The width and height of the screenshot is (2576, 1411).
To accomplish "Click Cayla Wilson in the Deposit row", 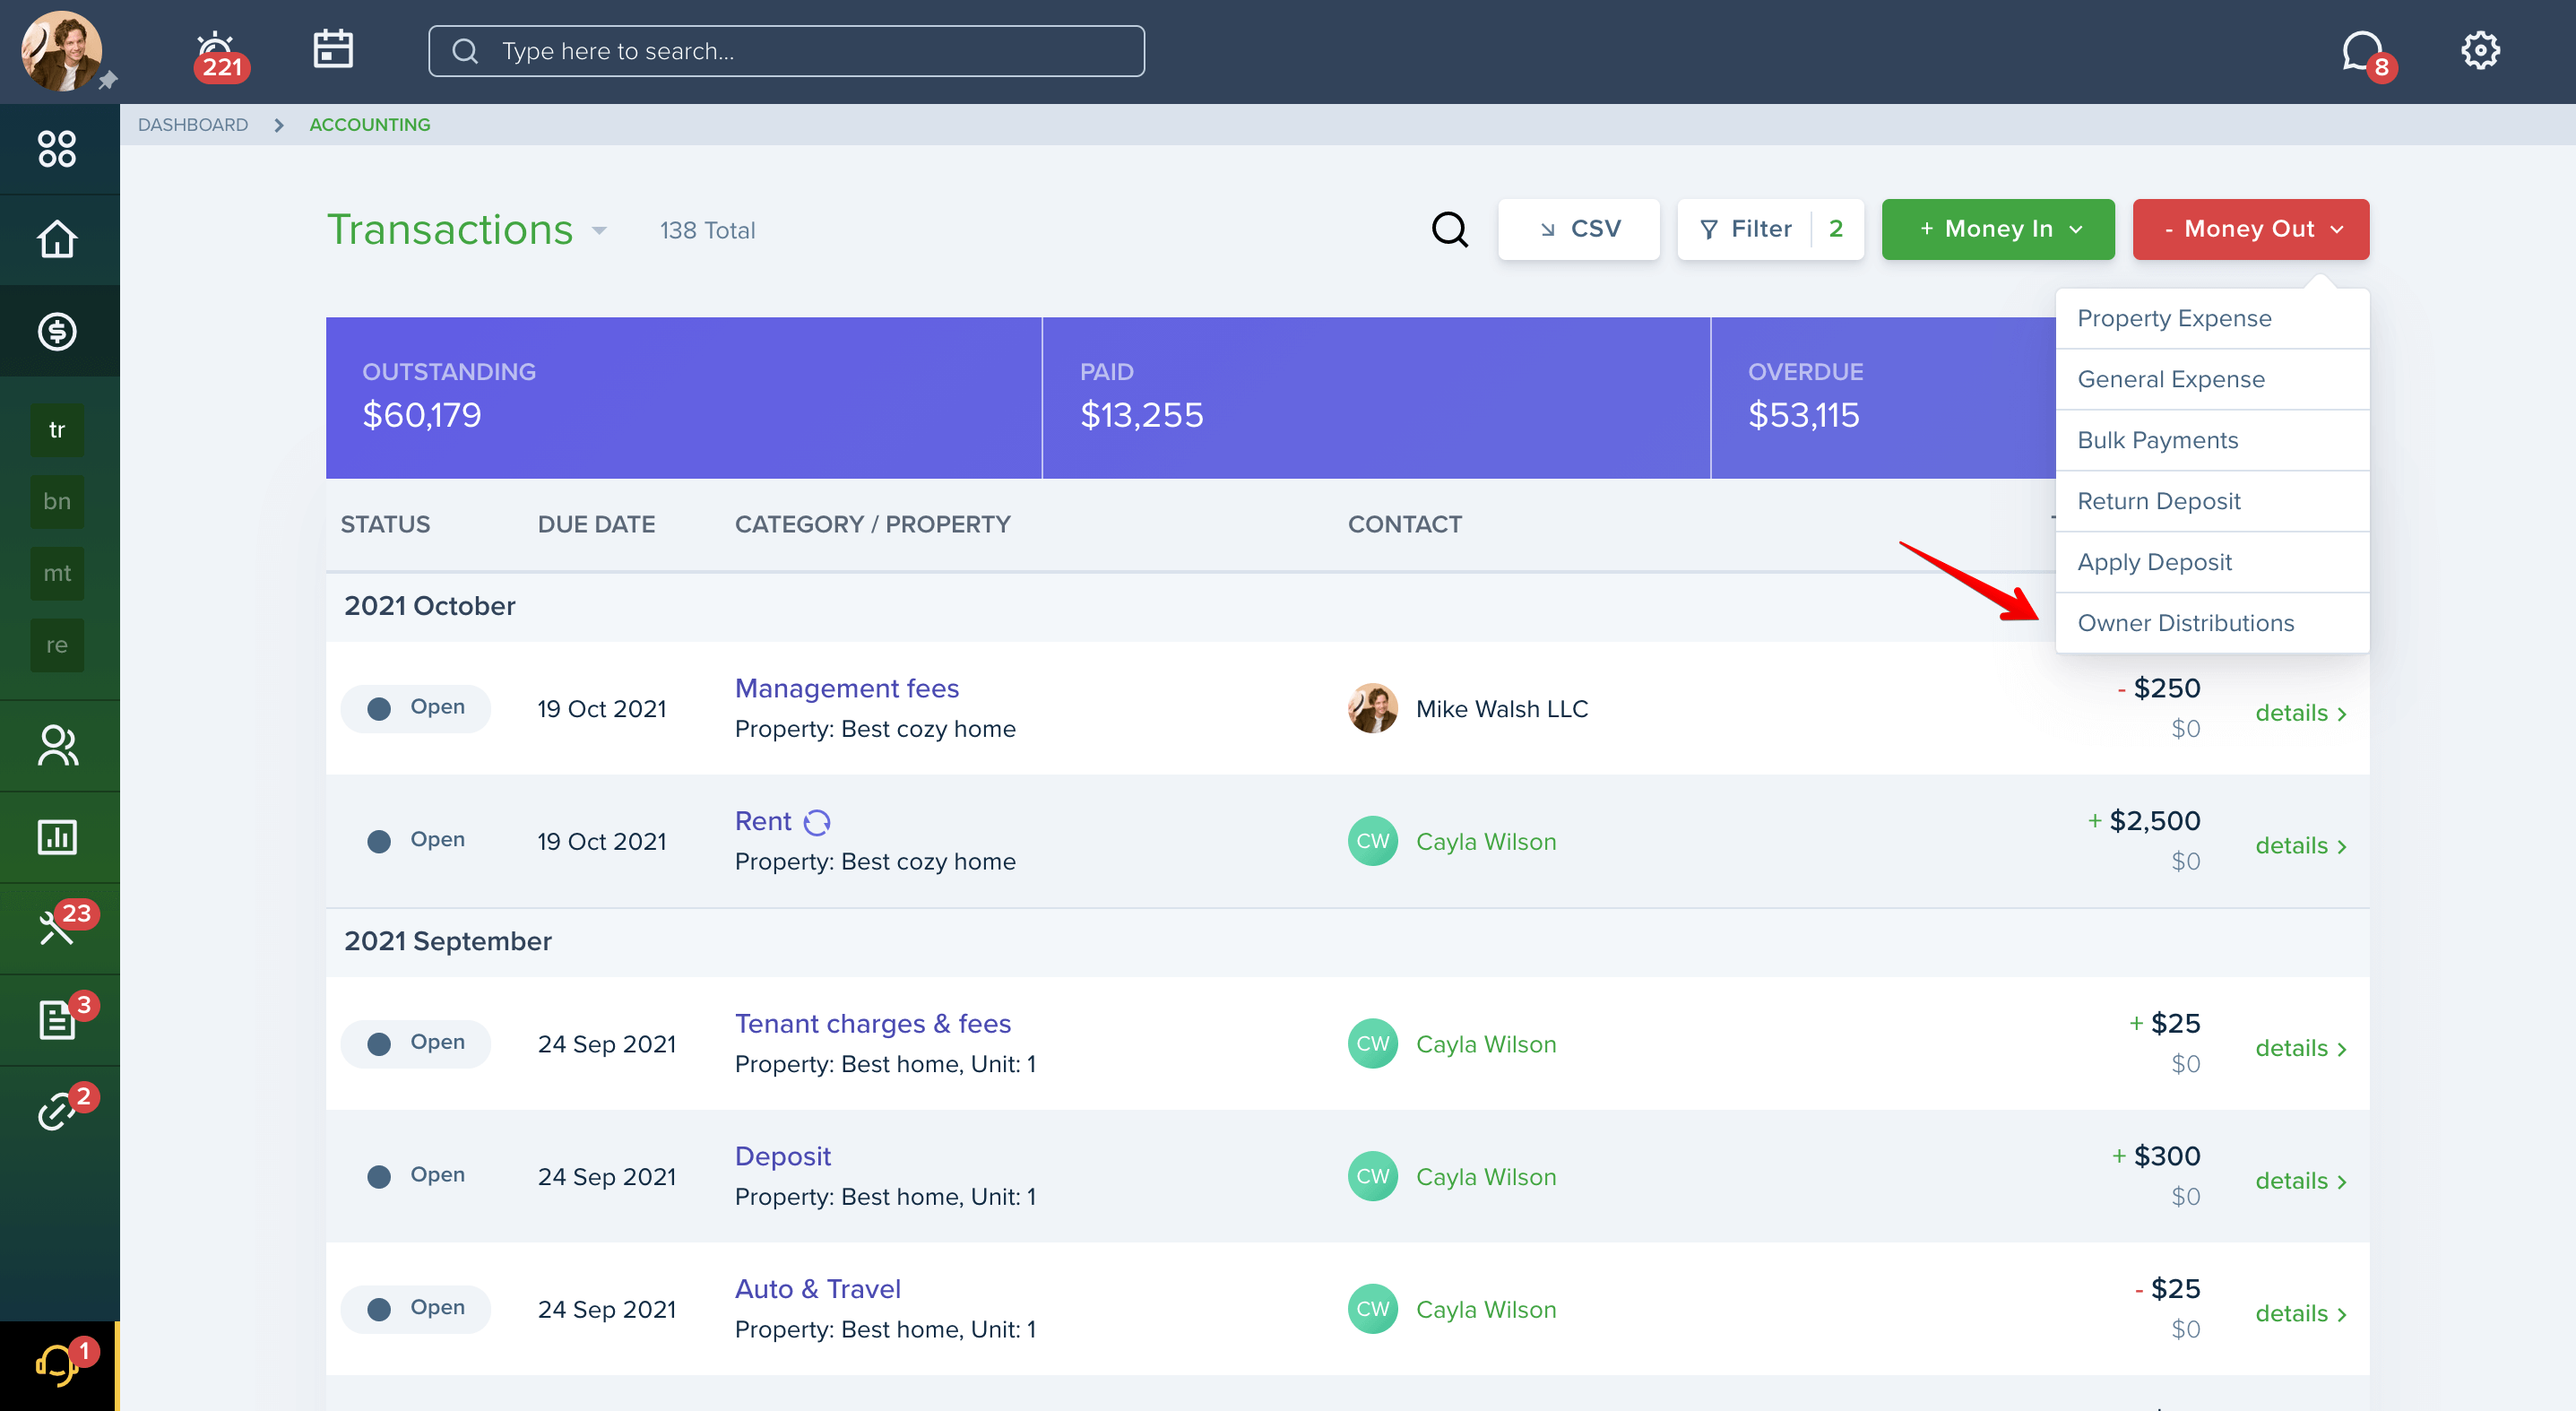I will 1485,1177.
